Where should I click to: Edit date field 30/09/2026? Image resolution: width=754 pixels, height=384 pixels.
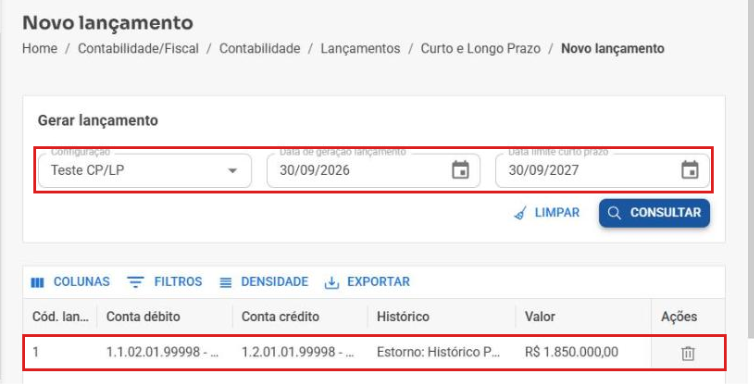point(374,171)
